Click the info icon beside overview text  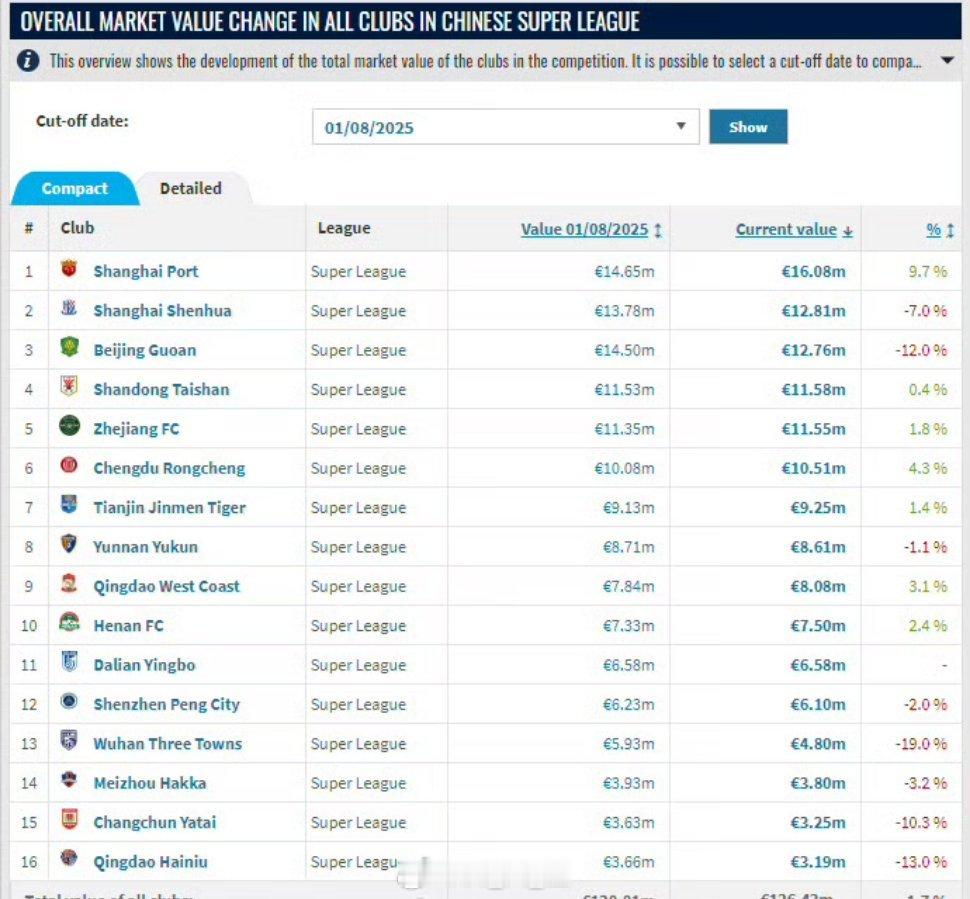28,61
